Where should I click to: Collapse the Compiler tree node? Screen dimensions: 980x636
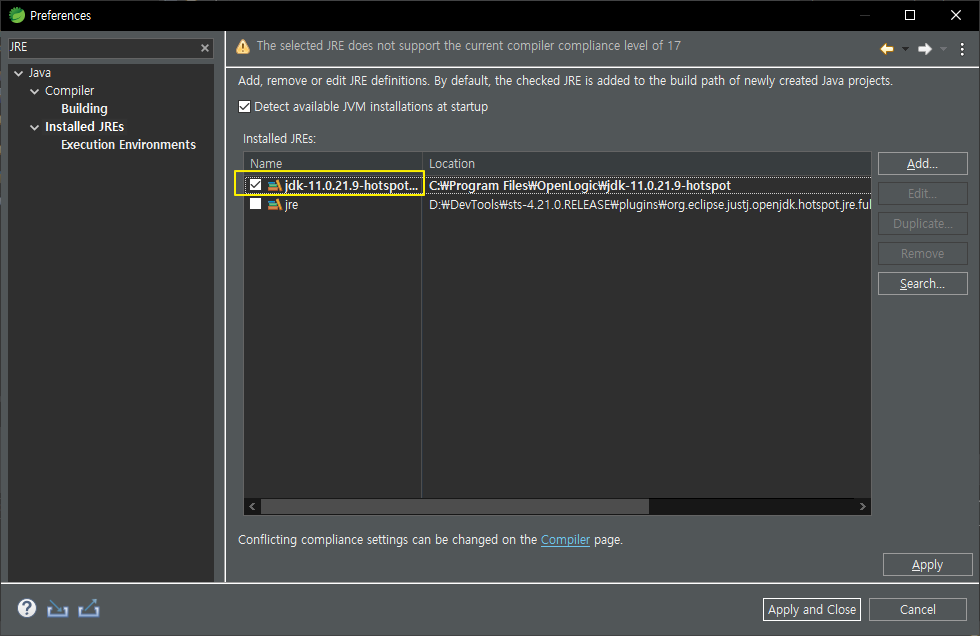[x=34, y=91]
